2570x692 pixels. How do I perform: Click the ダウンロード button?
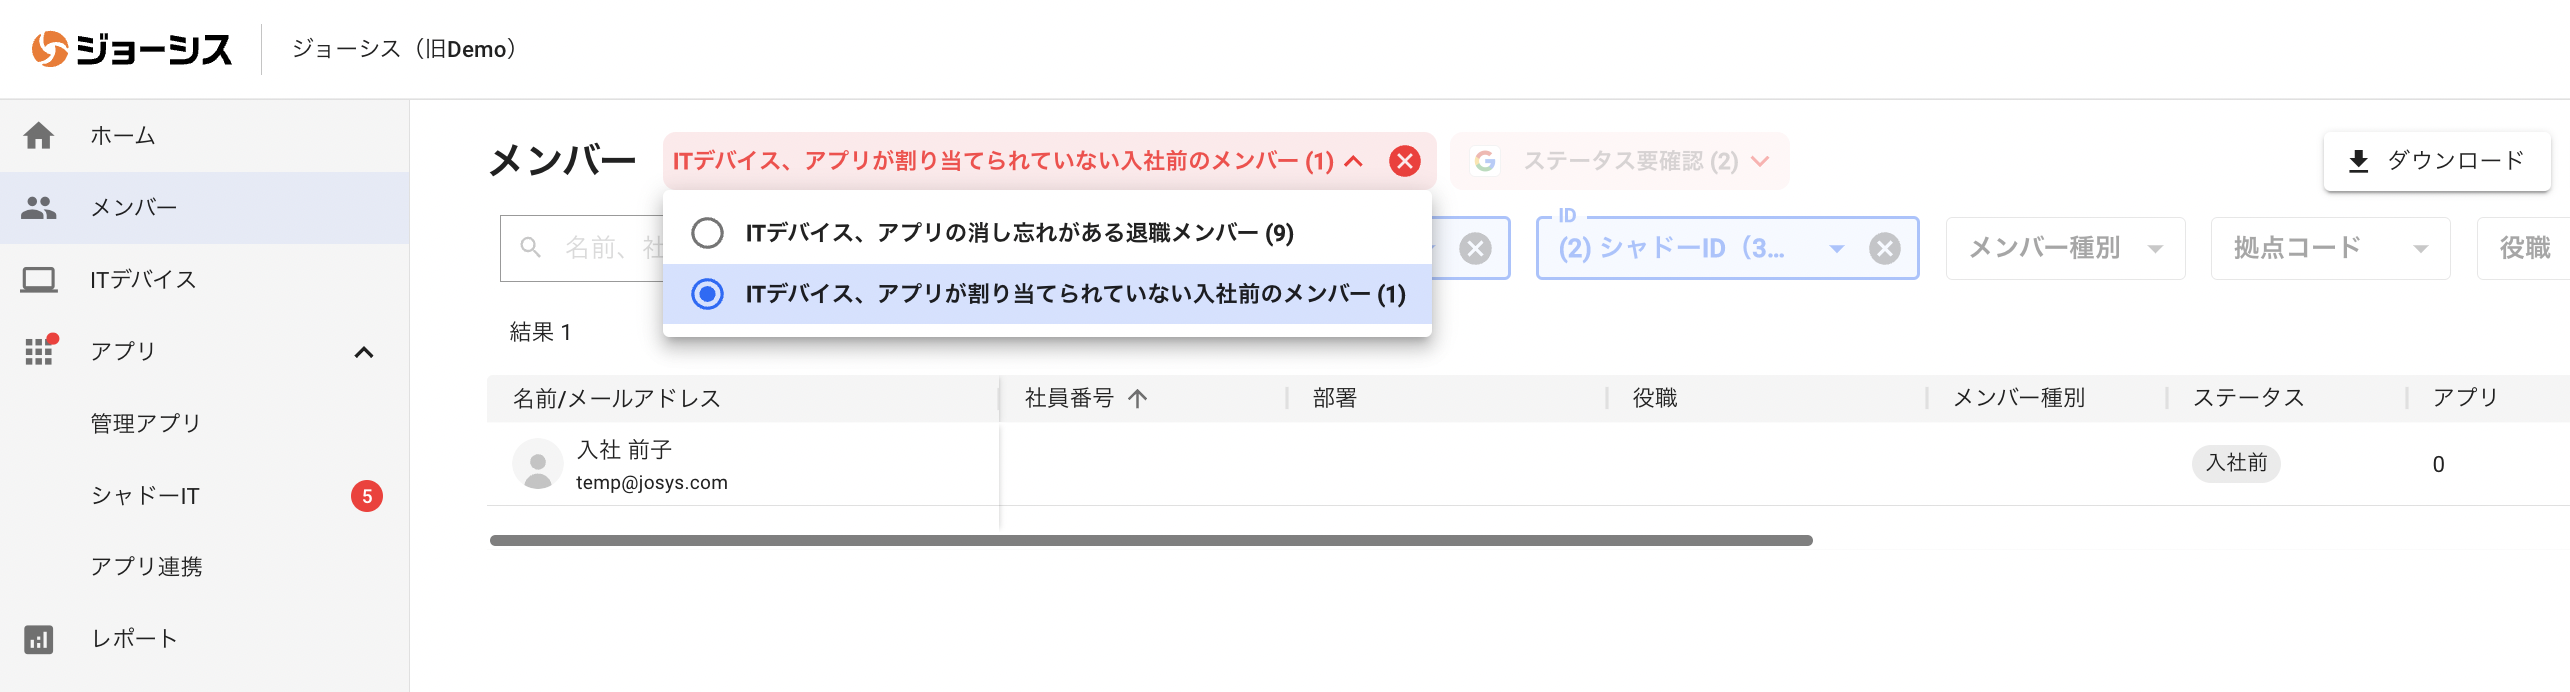pyautogui.click(x=2436, y=161)
